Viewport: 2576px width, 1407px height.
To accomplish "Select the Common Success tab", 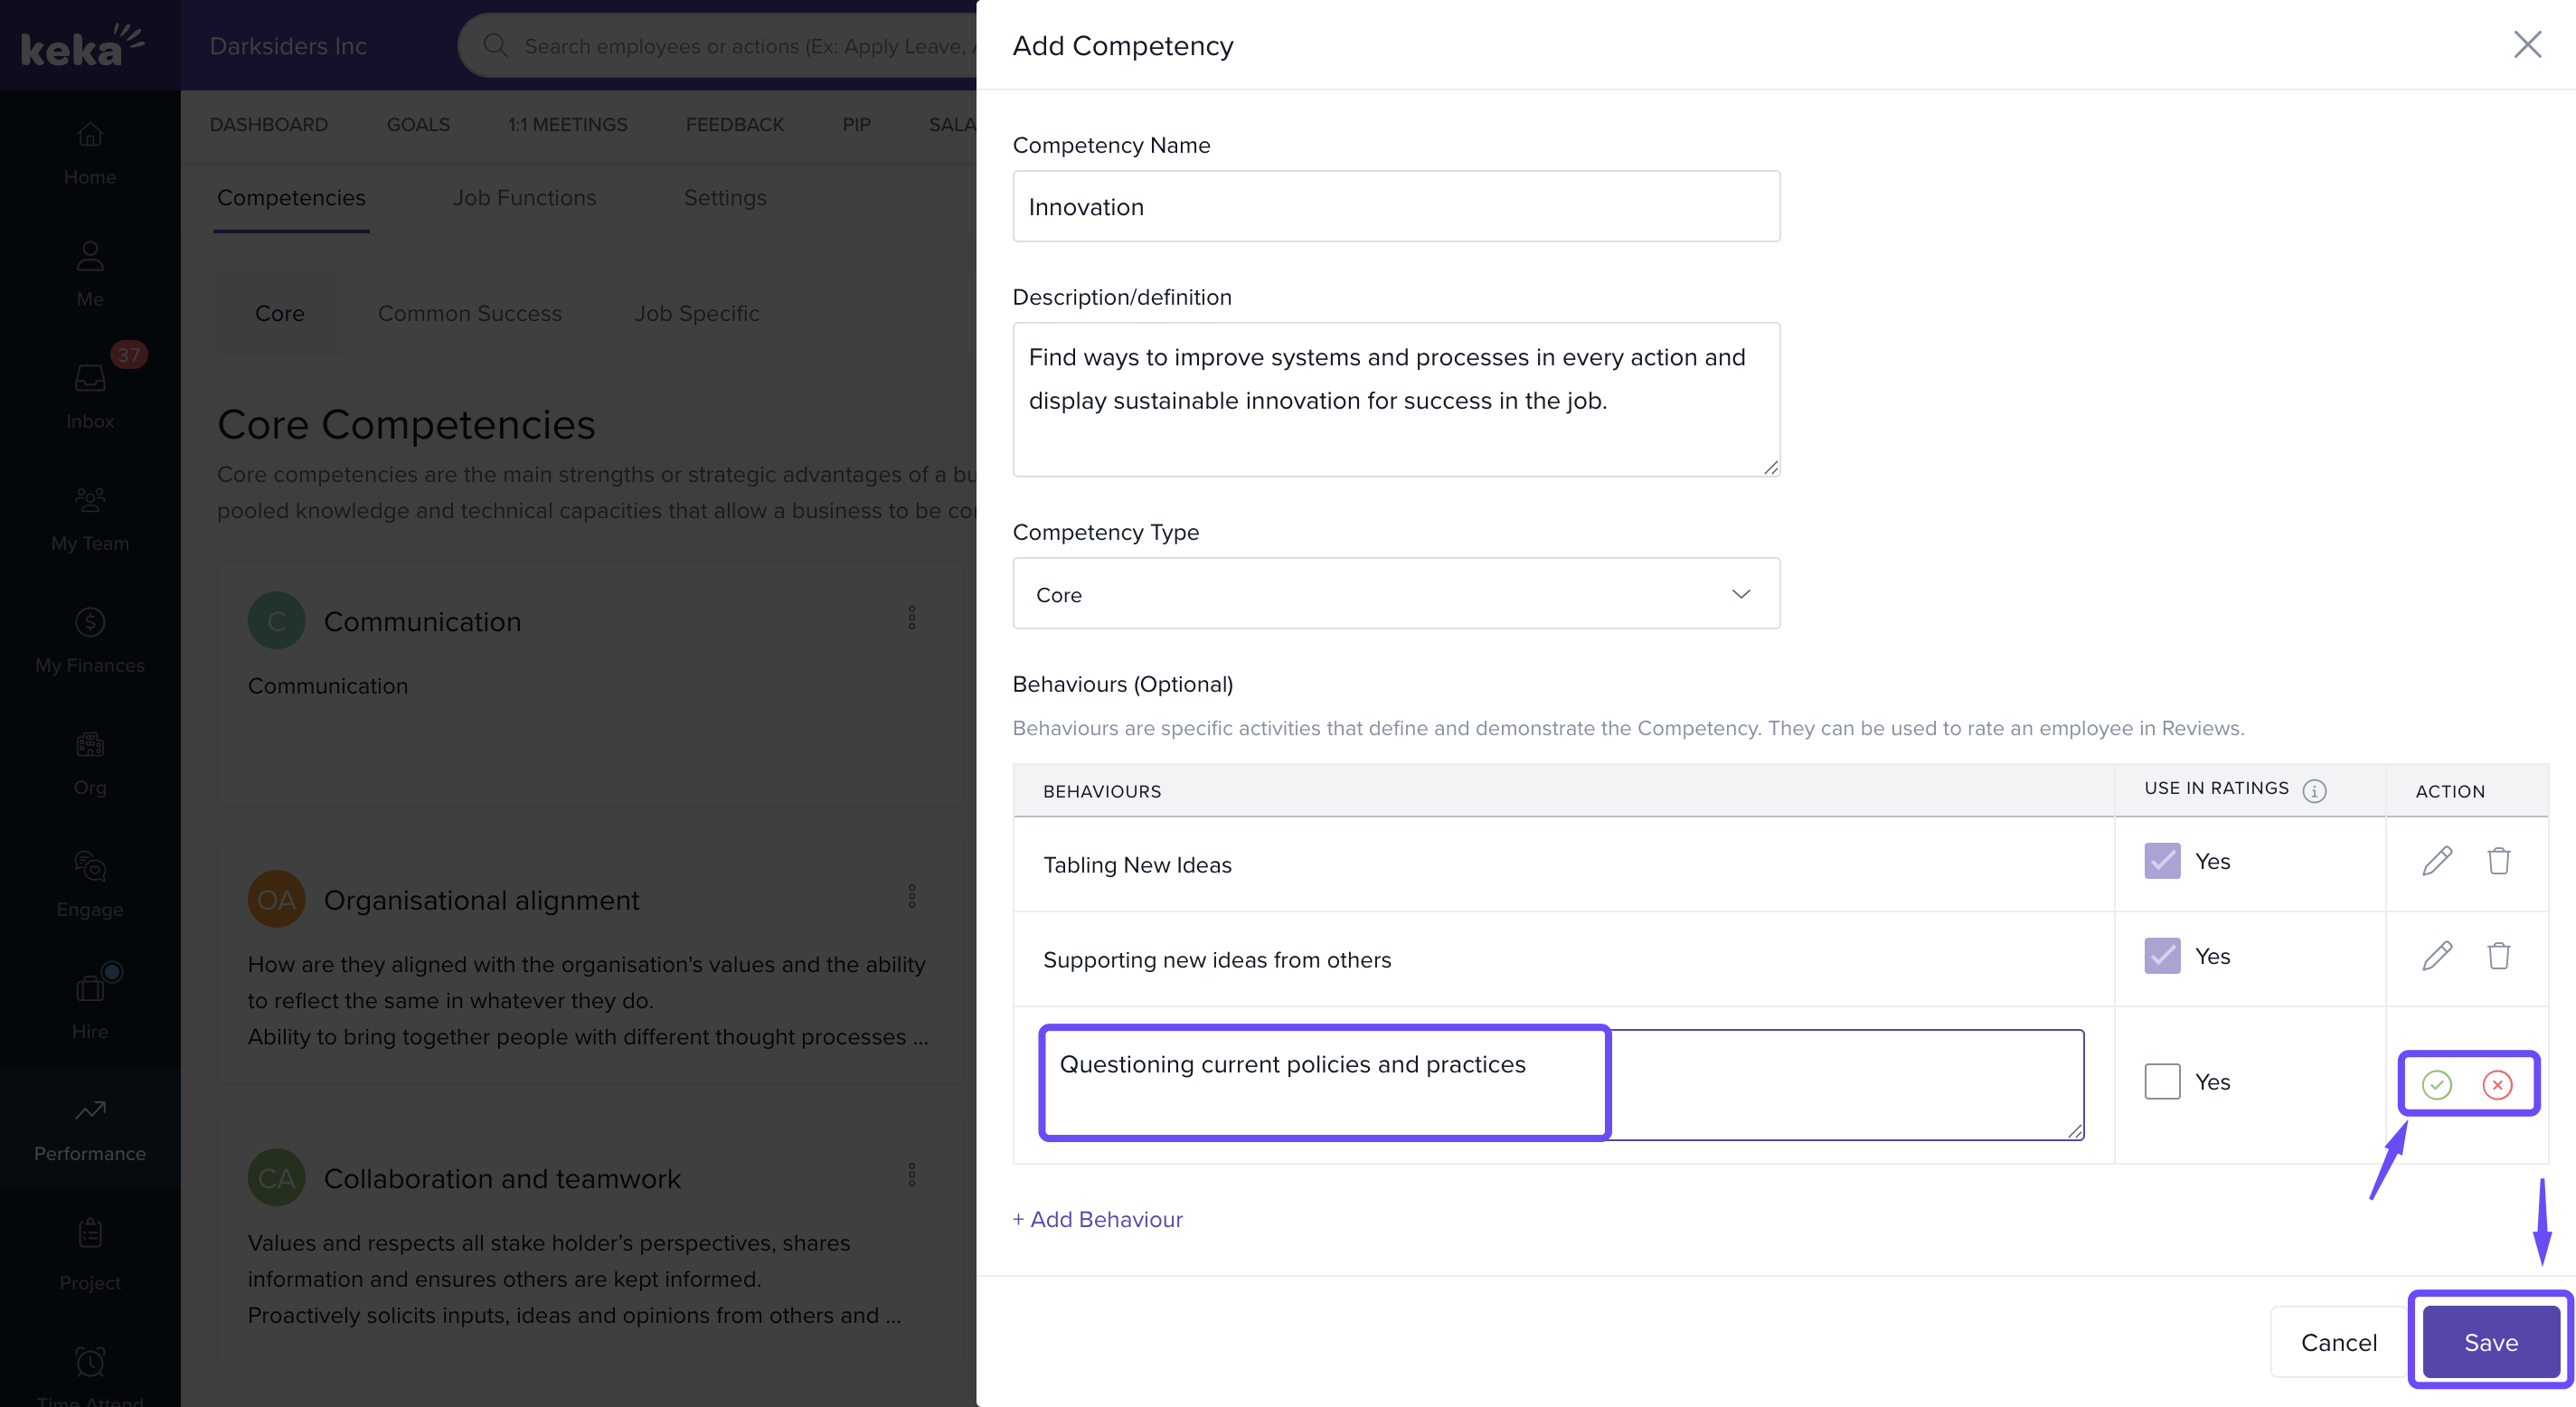I will point(469,313).
